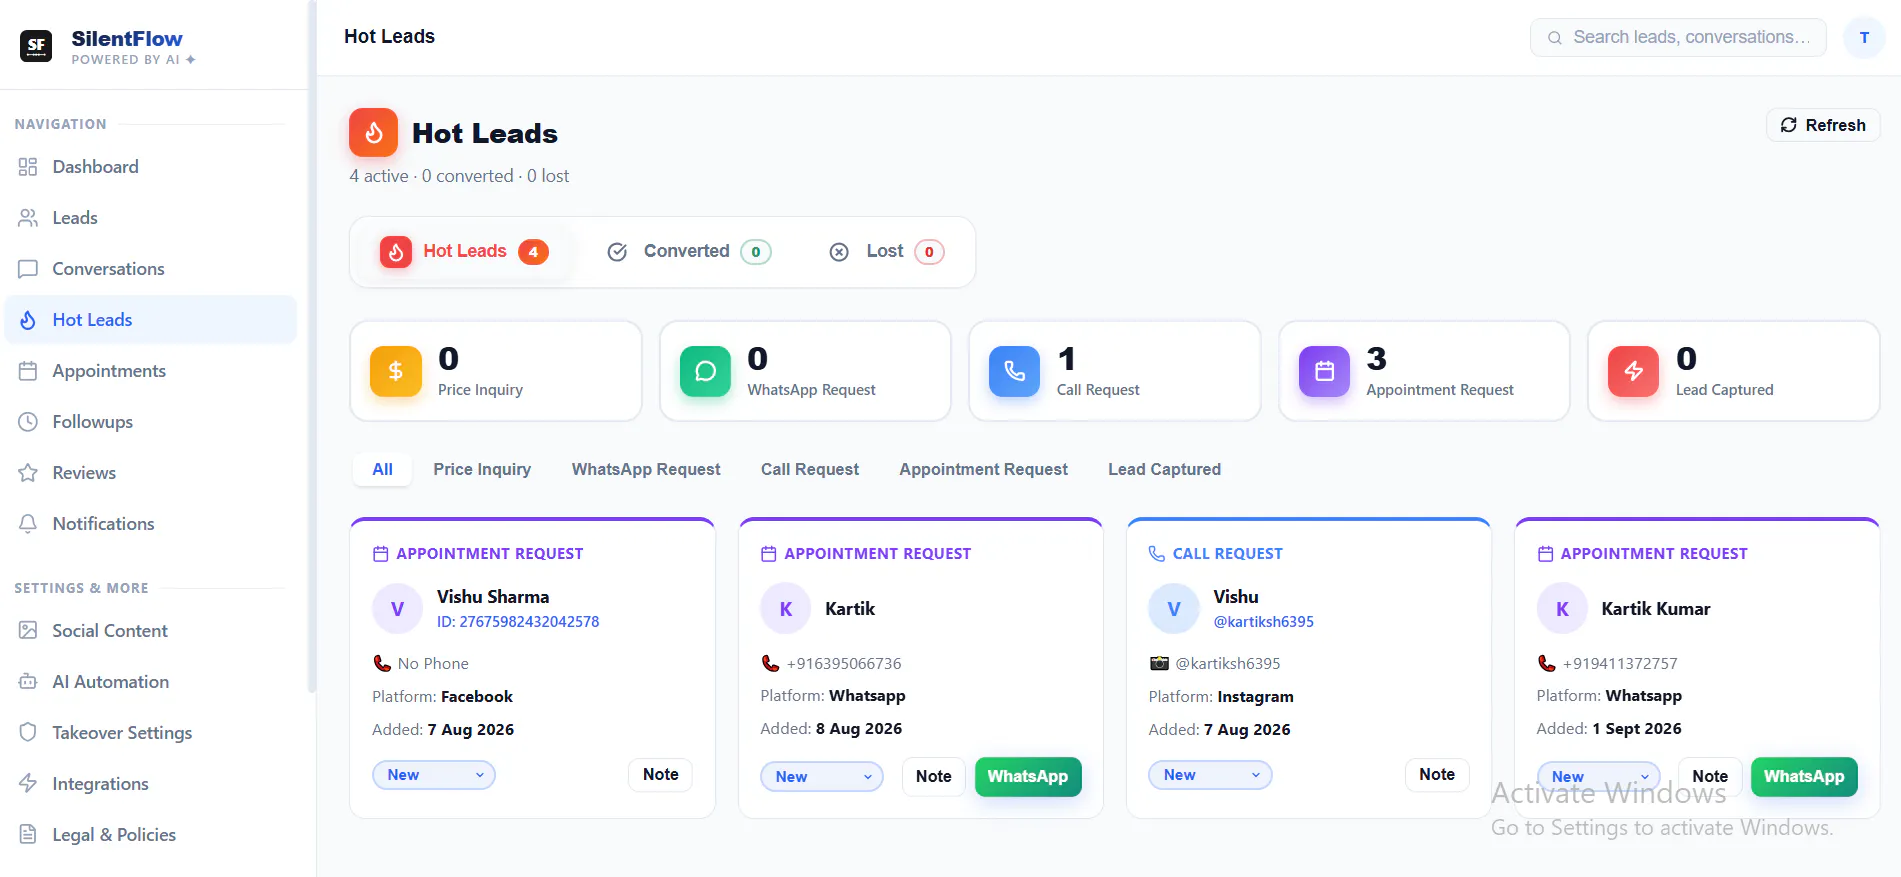Switch to the Converted tab

click(688, 252)
